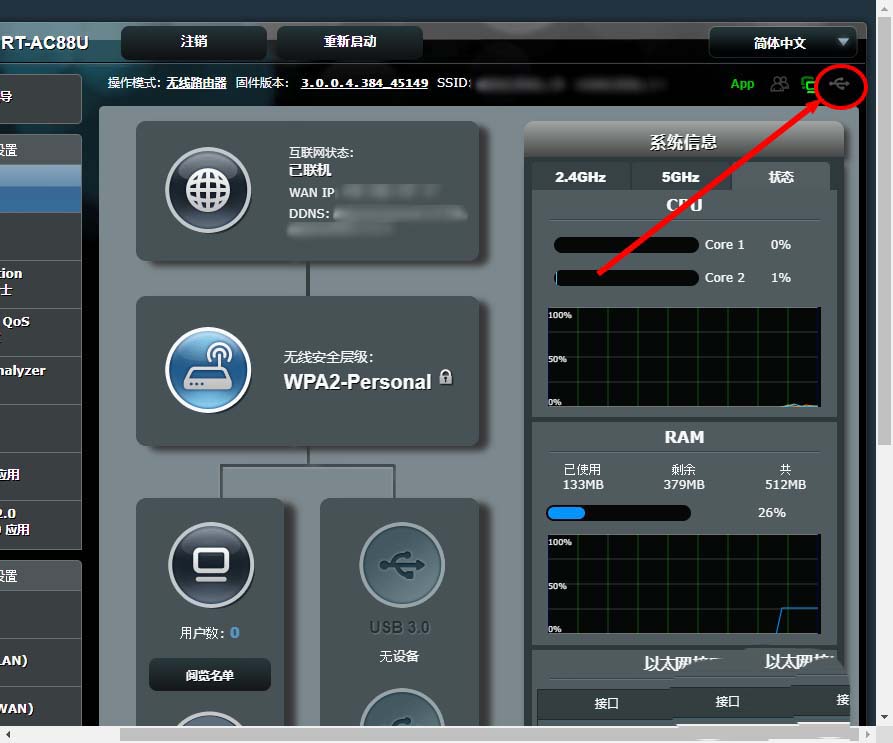
Task: Click the 379MB free RAM value
Action: pyautogui.click(x=683, y=485)
